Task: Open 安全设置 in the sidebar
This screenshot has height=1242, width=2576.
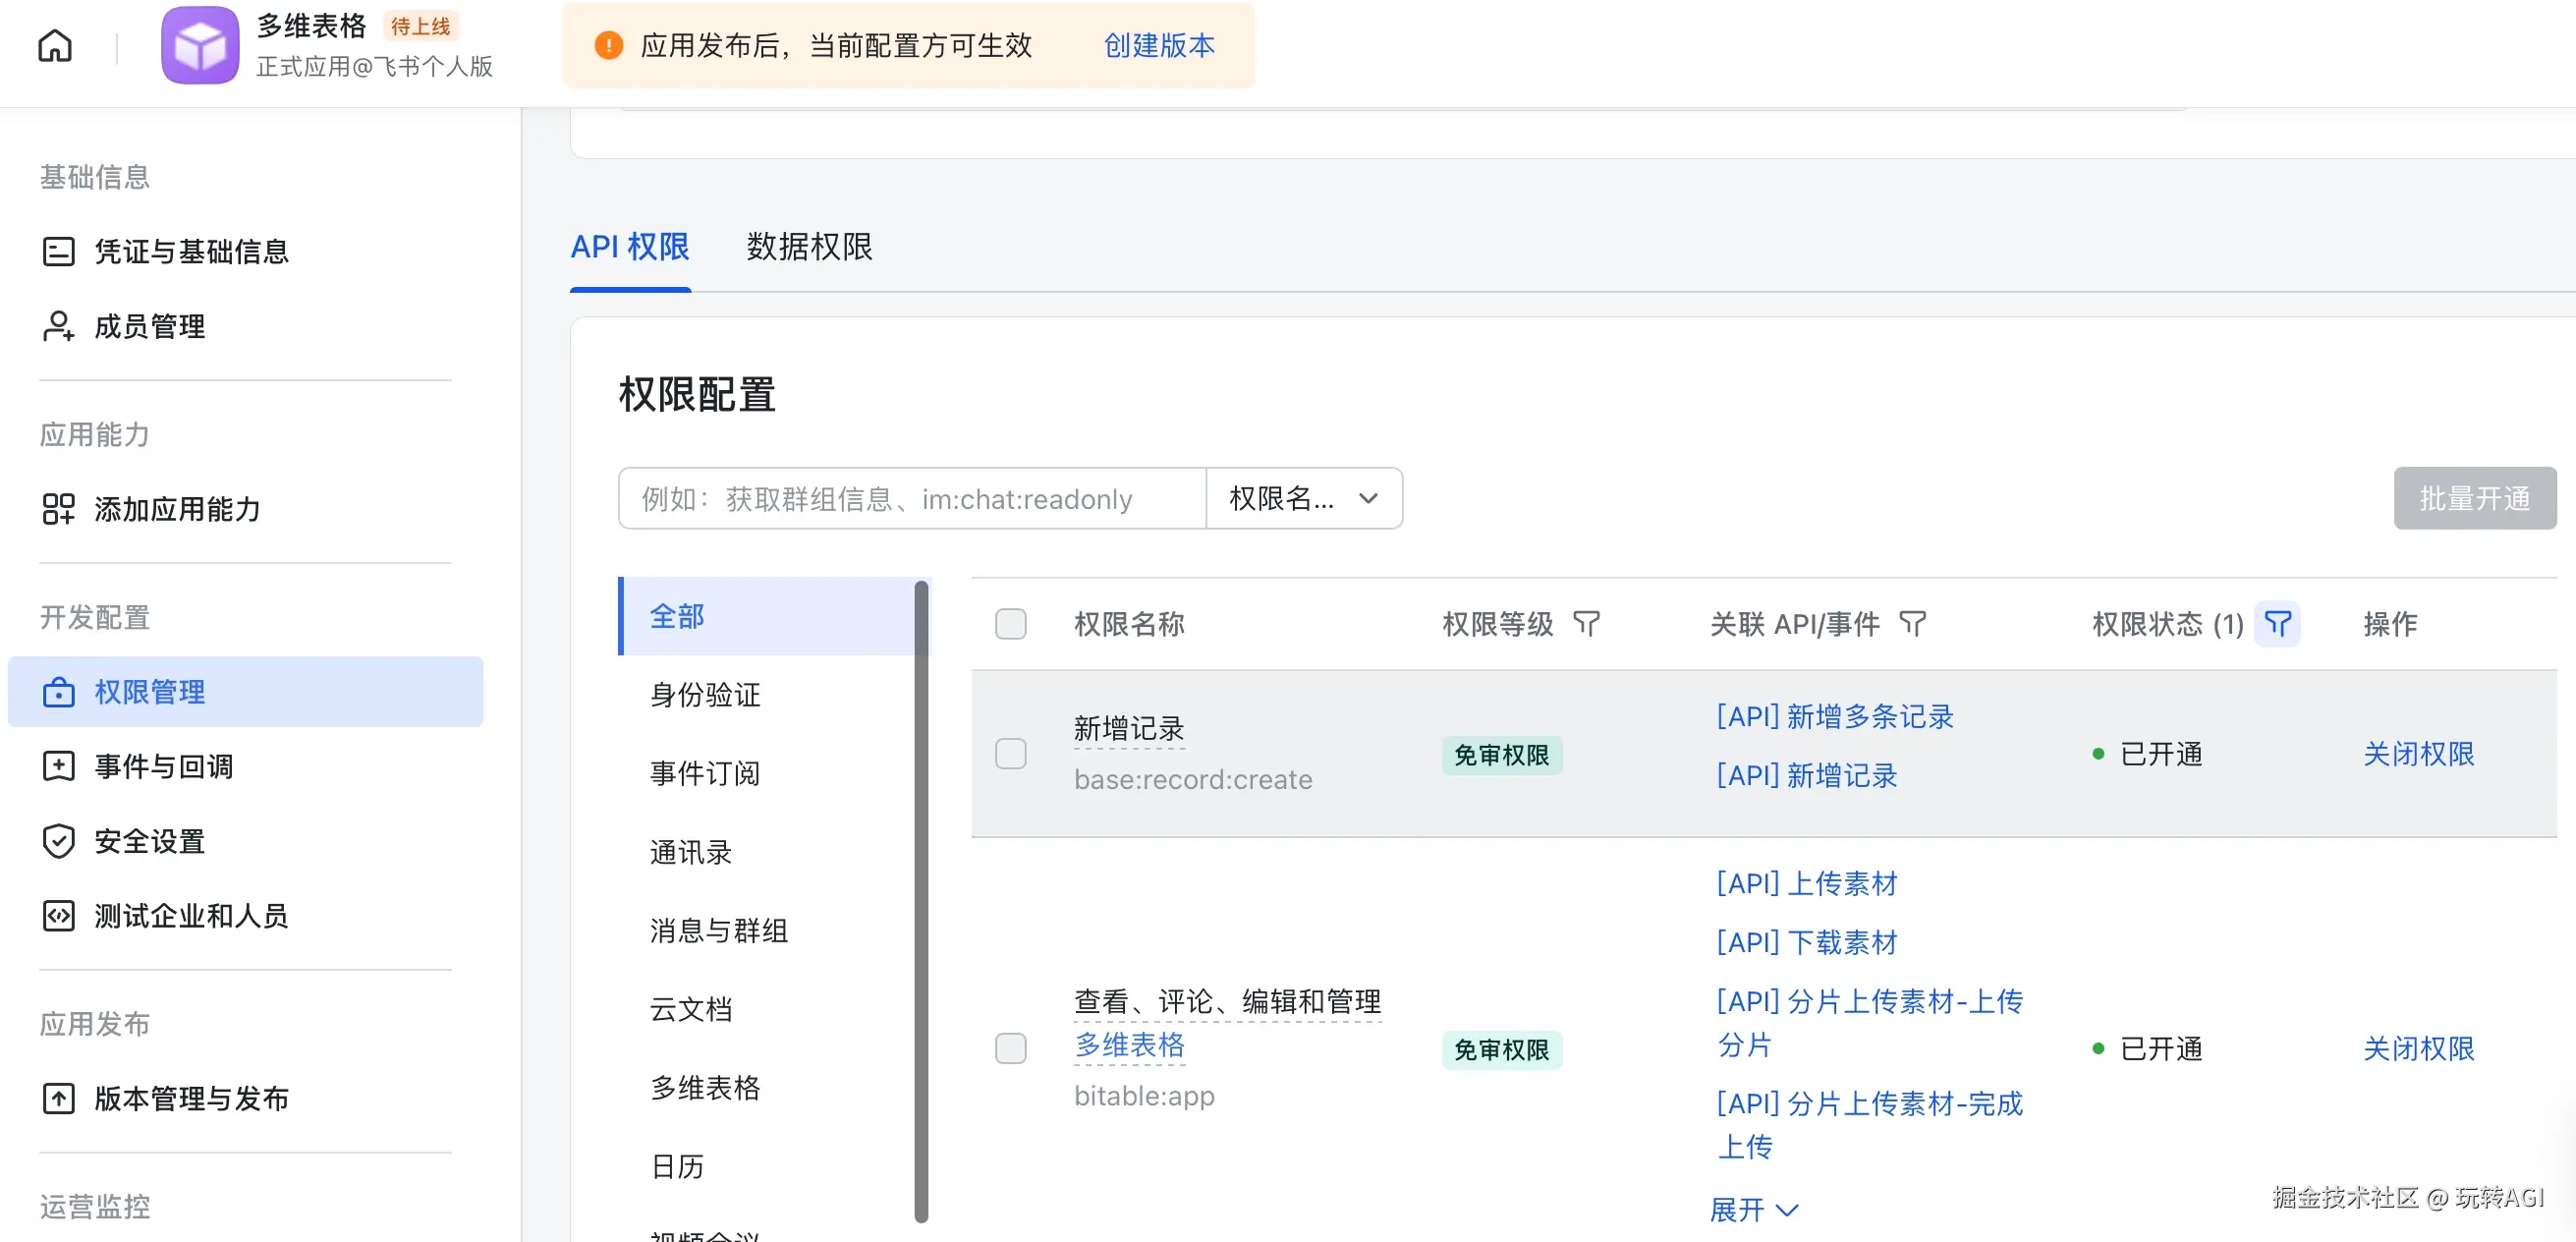Action: (x=149, y=841)
